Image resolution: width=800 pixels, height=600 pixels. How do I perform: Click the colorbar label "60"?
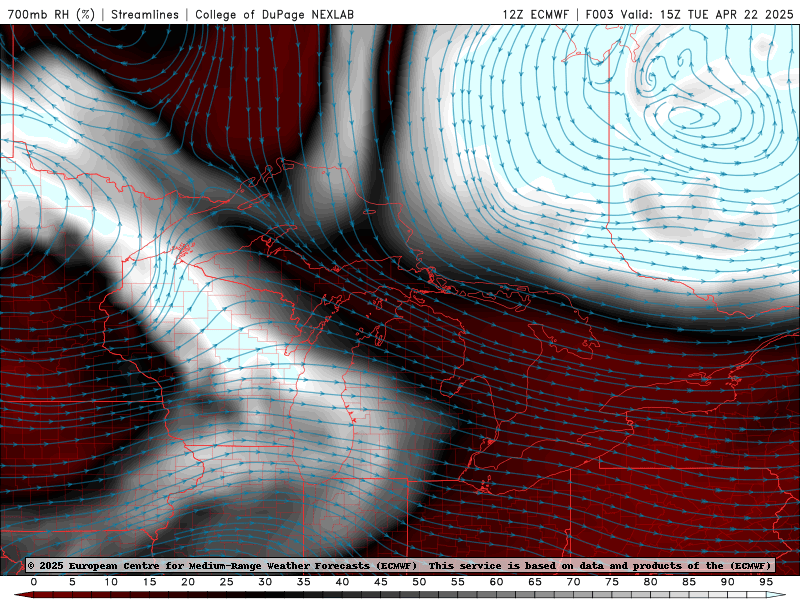tap(496, 582)
